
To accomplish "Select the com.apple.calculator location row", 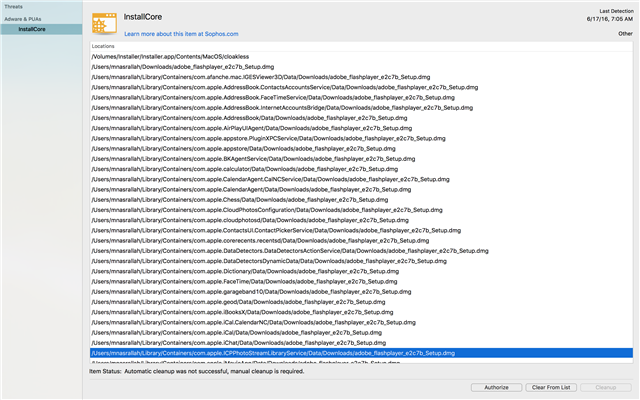I will [361, 169].
